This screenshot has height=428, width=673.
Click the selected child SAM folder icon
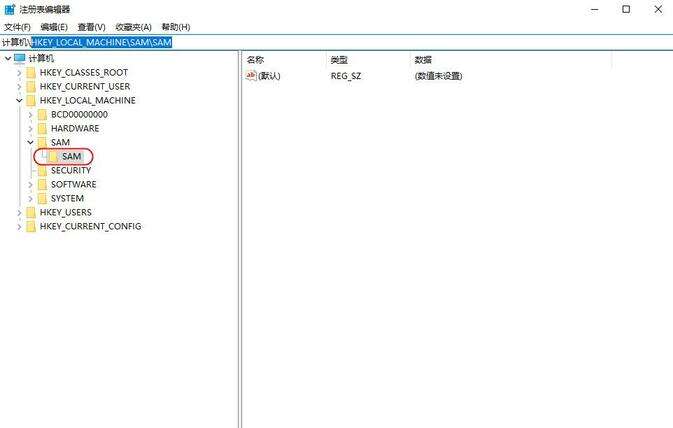53,157
